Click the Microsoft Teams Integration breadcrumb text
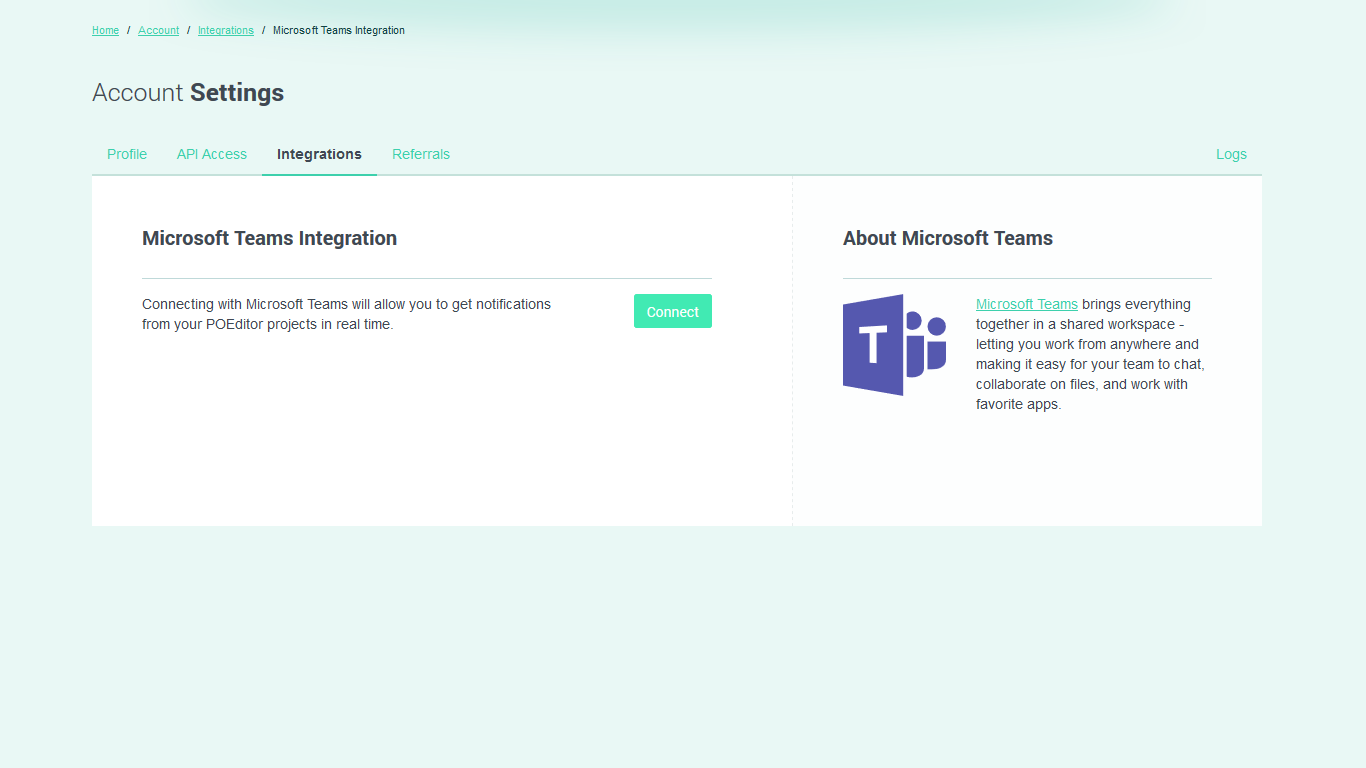Image resolution: width=1366 pixels, height=768 pixels. point(339,30)
